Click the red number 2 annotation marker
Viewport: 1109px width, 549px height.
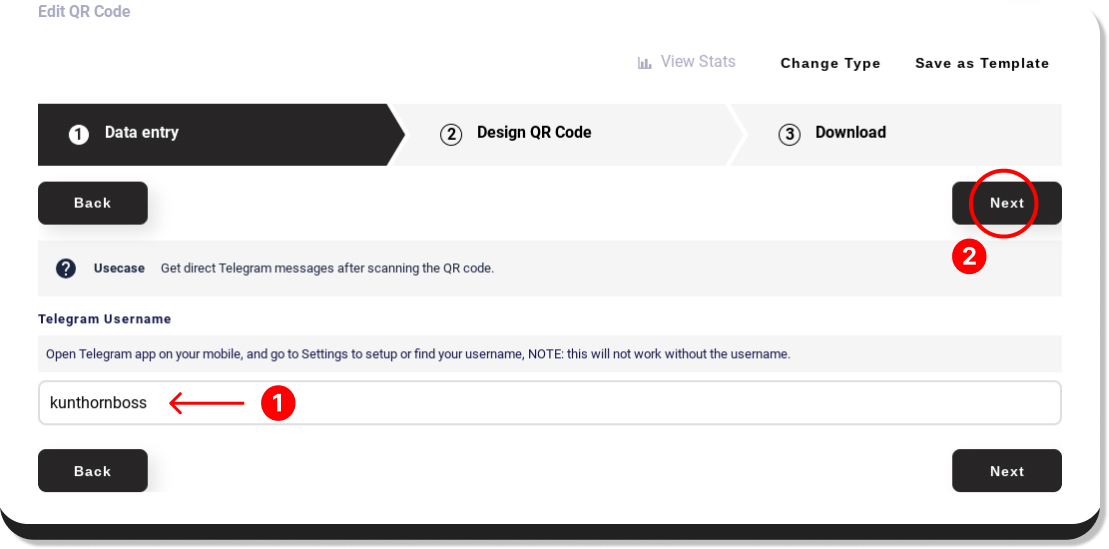[969, 257]
